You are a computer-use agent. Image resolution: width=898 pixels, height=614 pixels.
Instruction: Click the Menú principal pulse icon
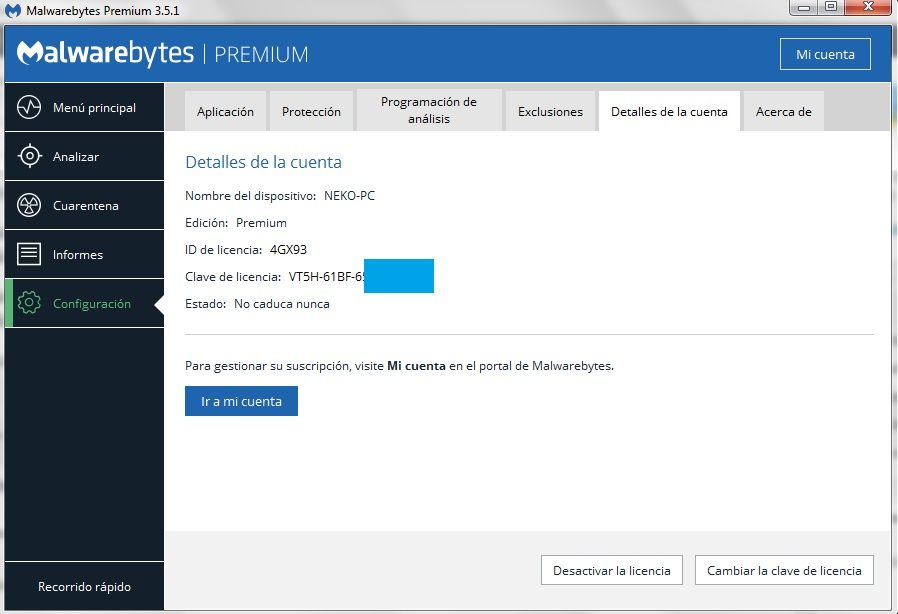tap(30, 107)
